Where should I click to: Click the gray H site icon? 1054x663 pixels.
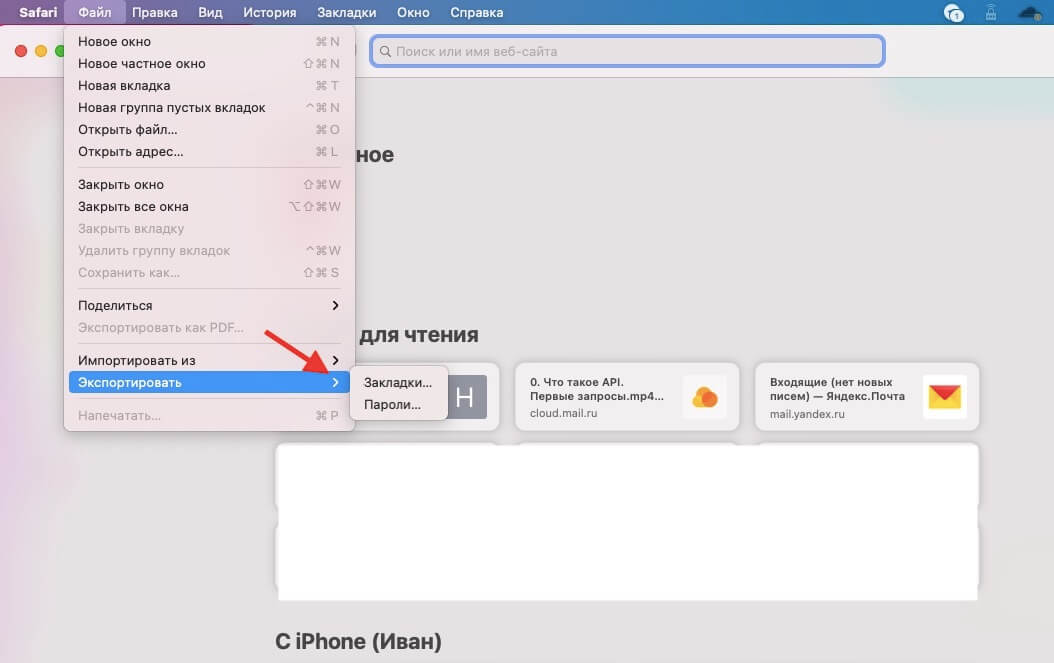tap(465, 397)
